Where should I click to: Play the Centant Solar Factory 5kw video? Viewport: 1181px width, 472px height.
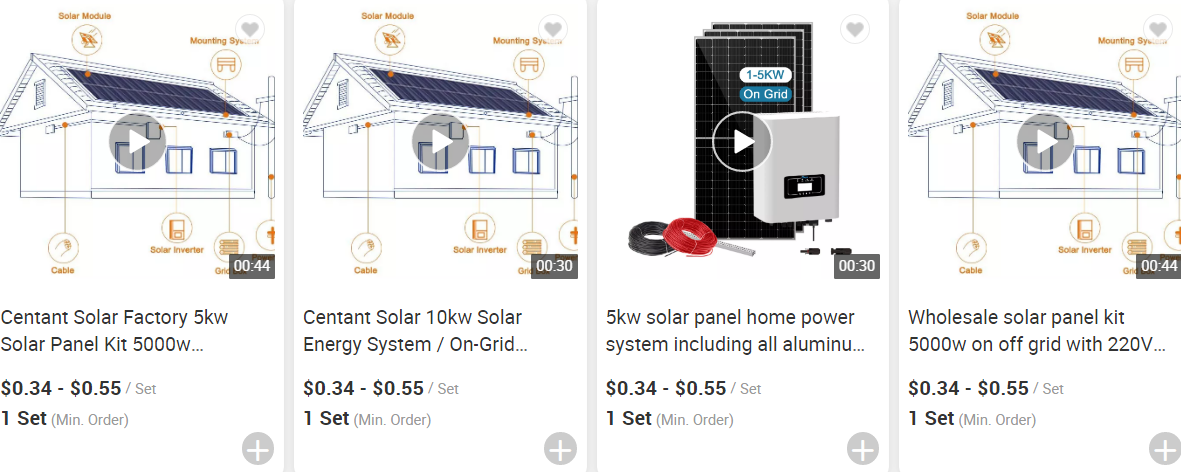[137, 142]
